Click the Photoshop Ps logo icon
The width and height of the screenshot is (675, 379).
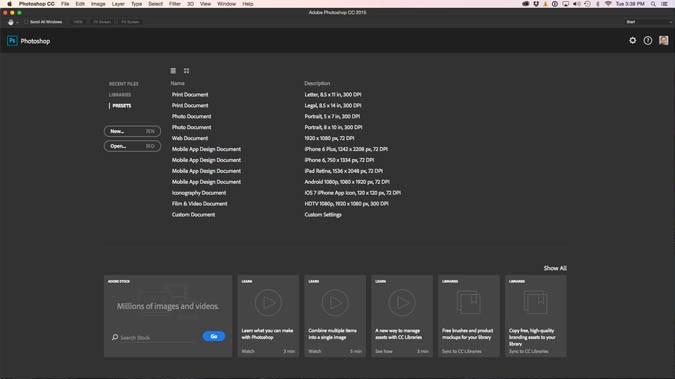pos(12,41)
